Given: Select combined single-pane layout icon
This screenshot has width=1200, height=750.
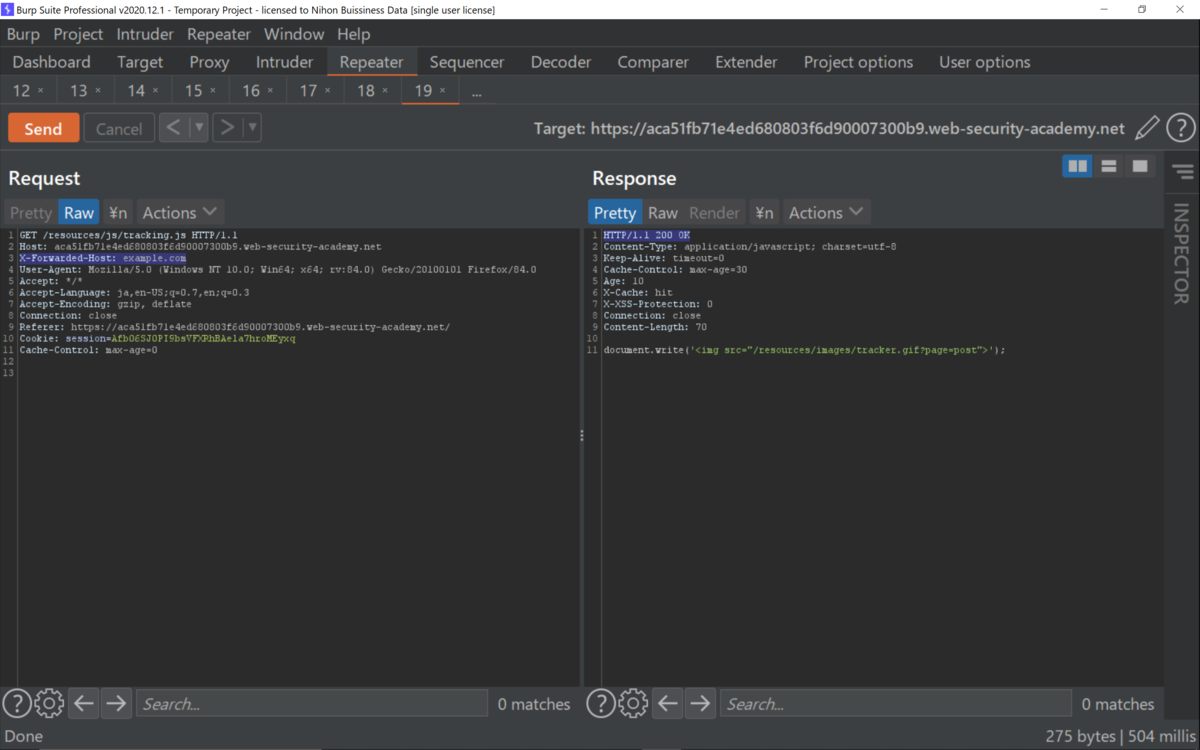Looking at the screenshot, I should pos(1140,166).
